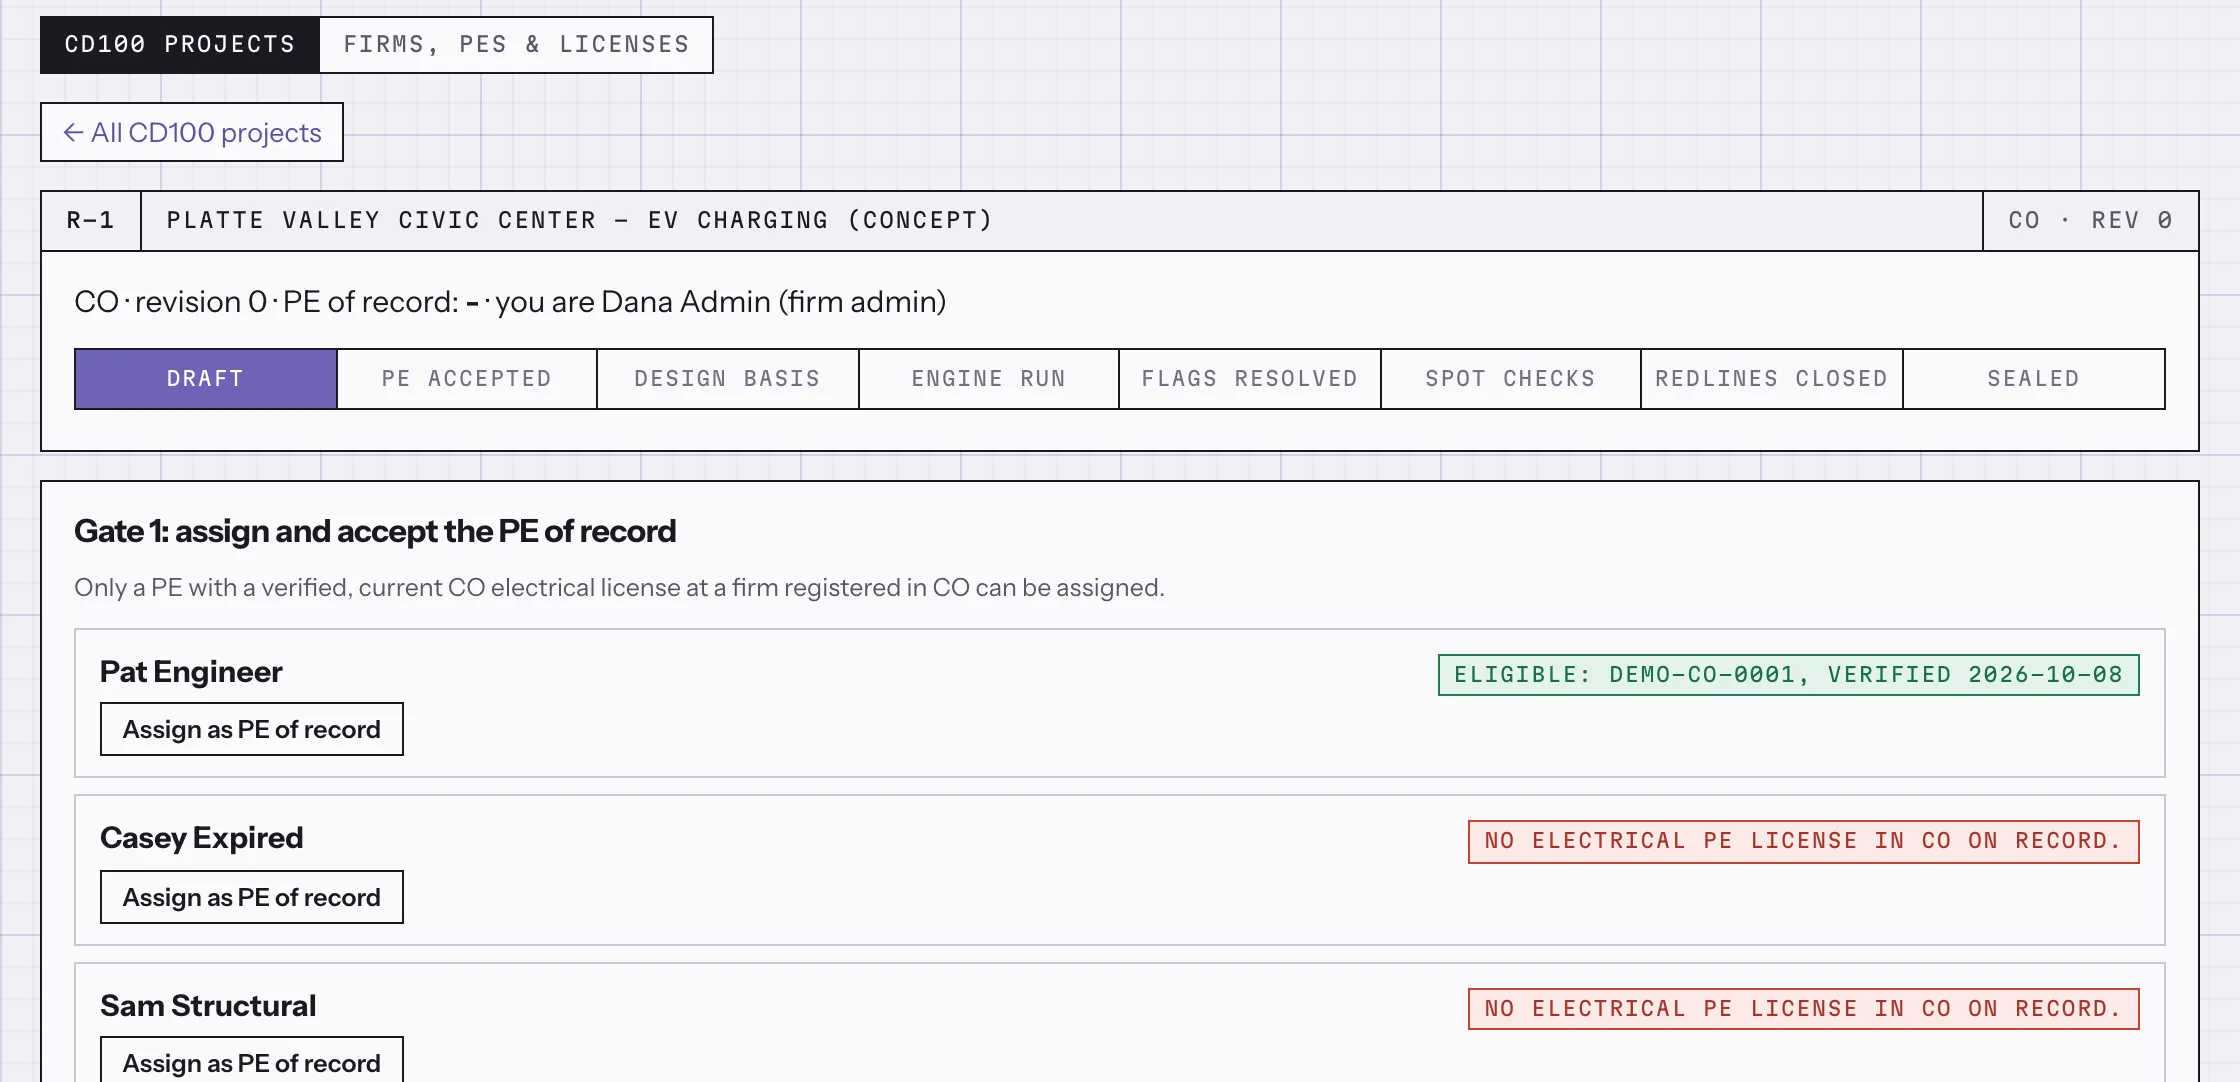This screenshot has height=1082, width=2240.
Task: Select the Spot Checks stage step
Action: coord(1511,379)
